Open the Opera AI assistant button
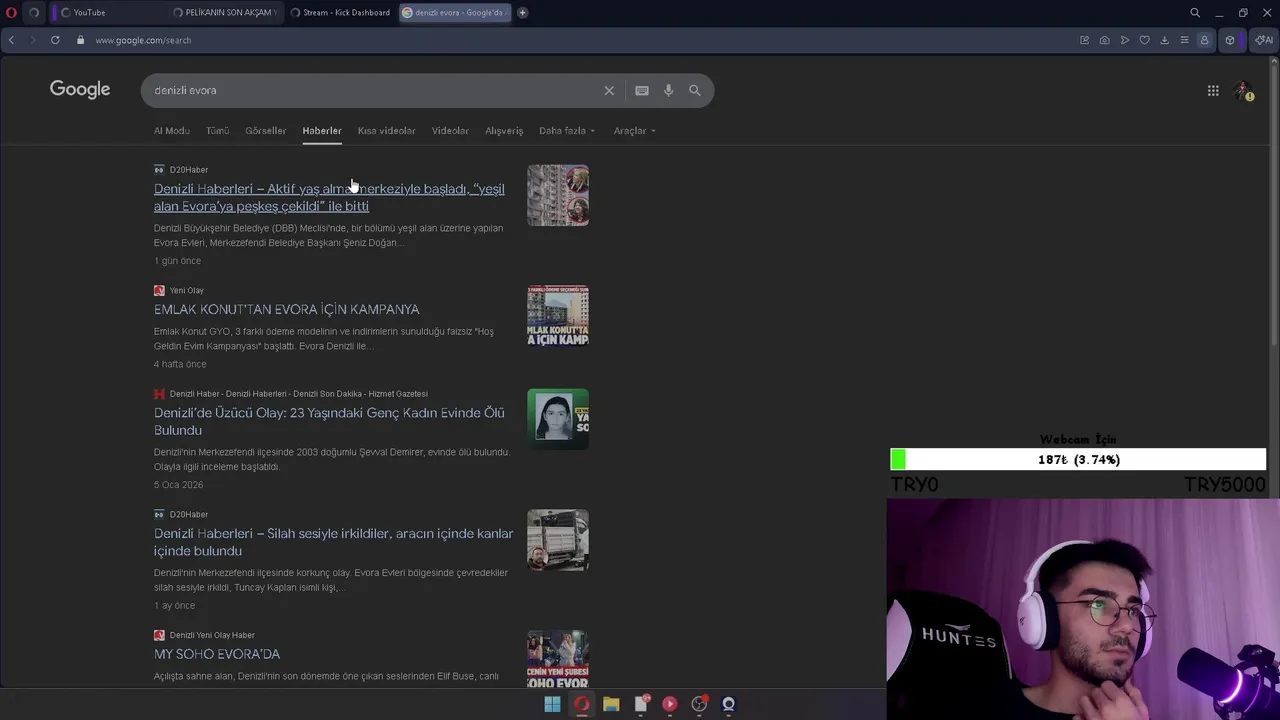1280x720 pixels. (x=1263, y=40)
